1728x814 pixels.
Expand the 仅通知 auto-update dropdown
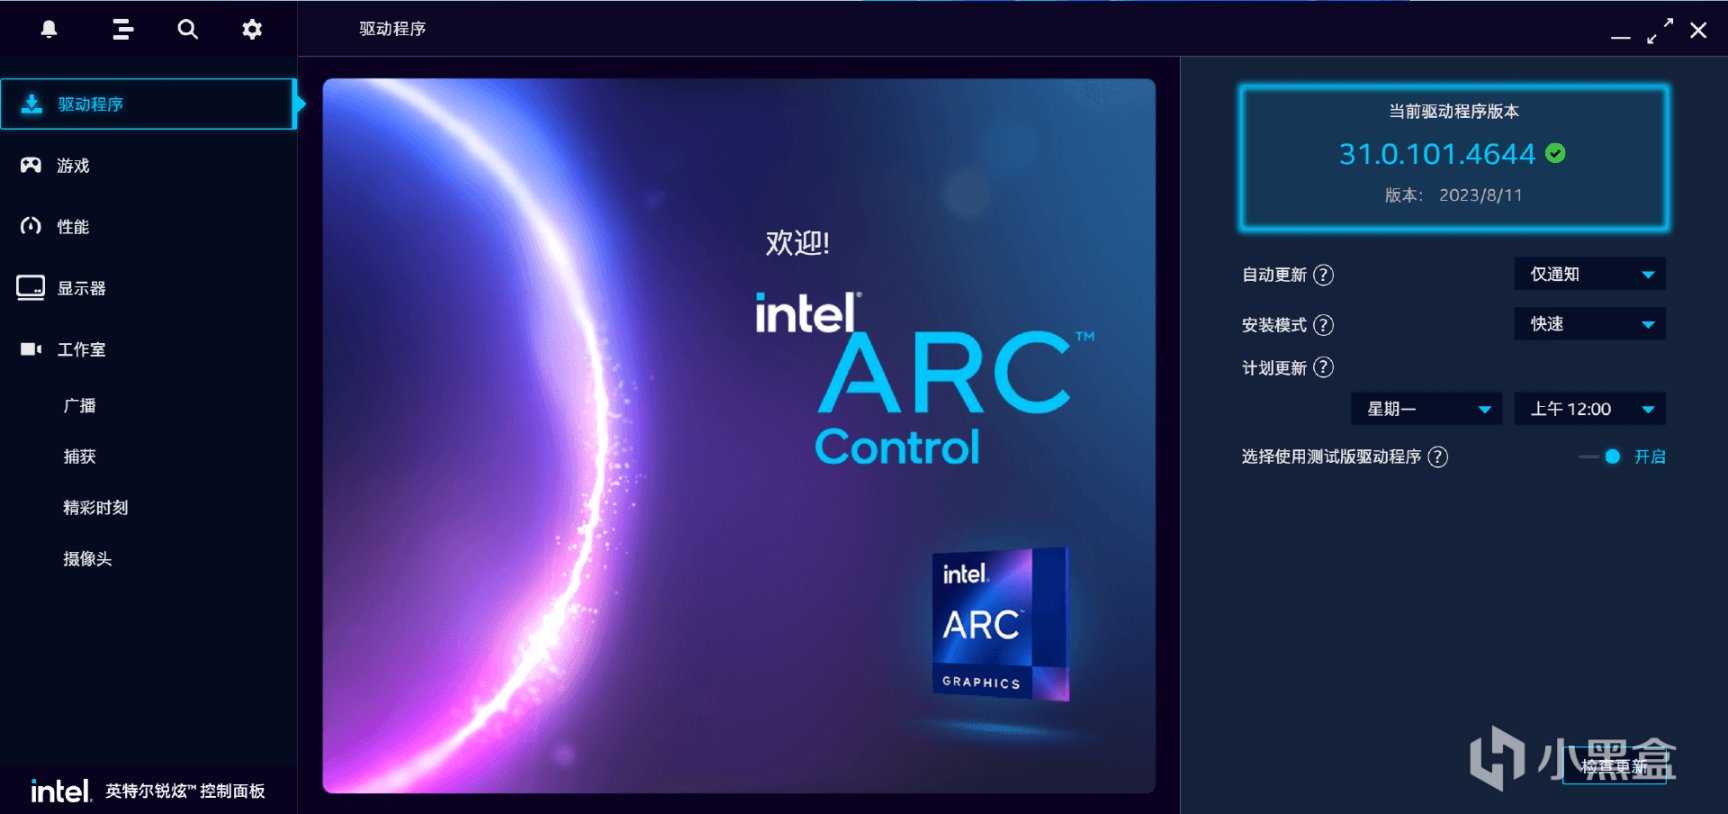coord(1590,274)
